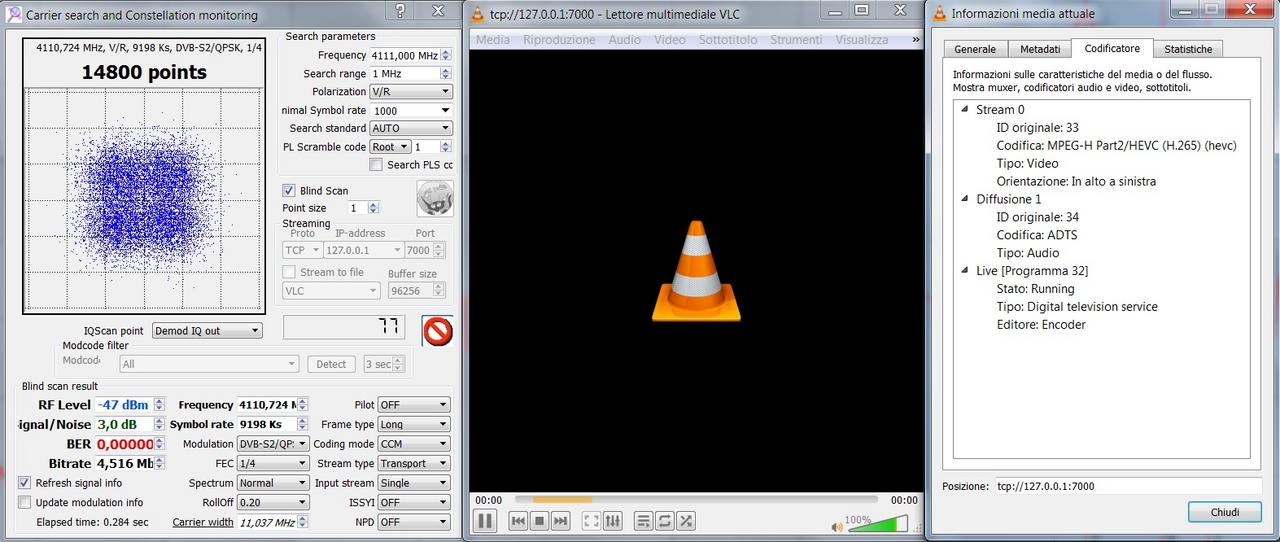Open the Coding mode CCM dropdown
Viewport: 1280px width, 542px height.
413,444
